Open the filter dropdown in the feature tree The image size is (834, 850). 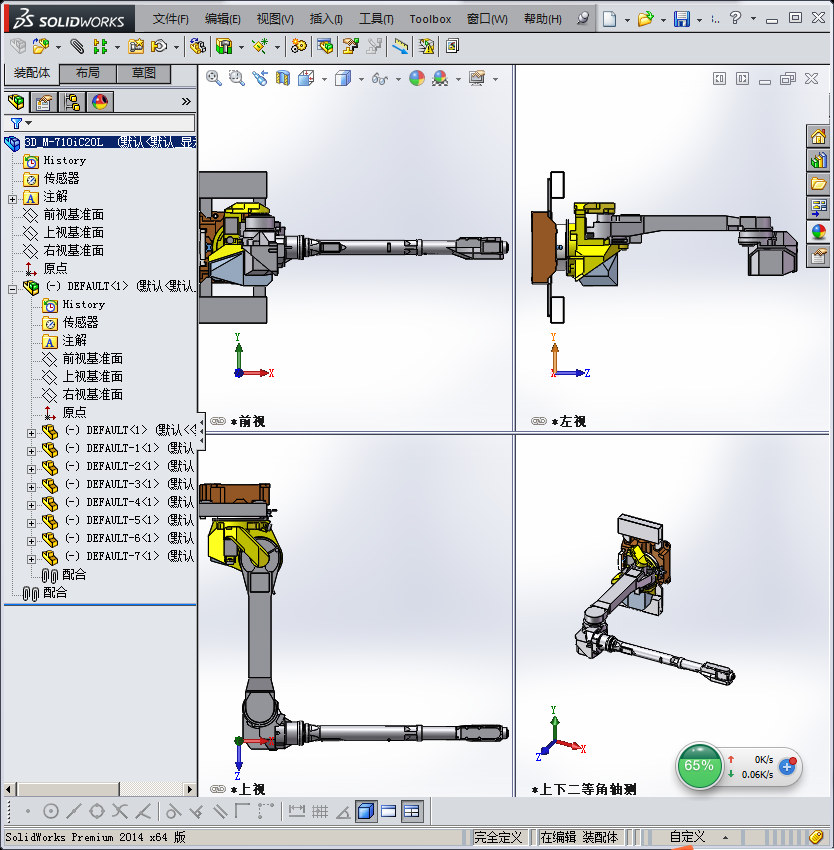tap(29, 123)
